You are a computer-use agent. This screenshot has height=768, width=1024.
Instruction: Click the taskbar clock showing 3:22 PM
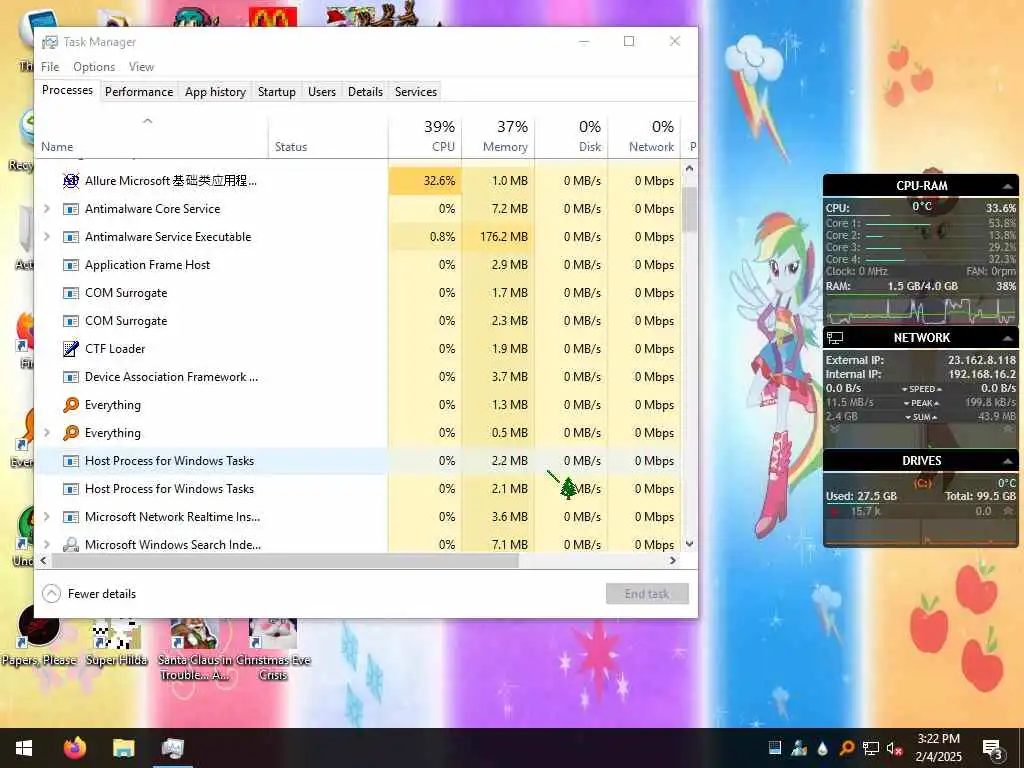938,748
